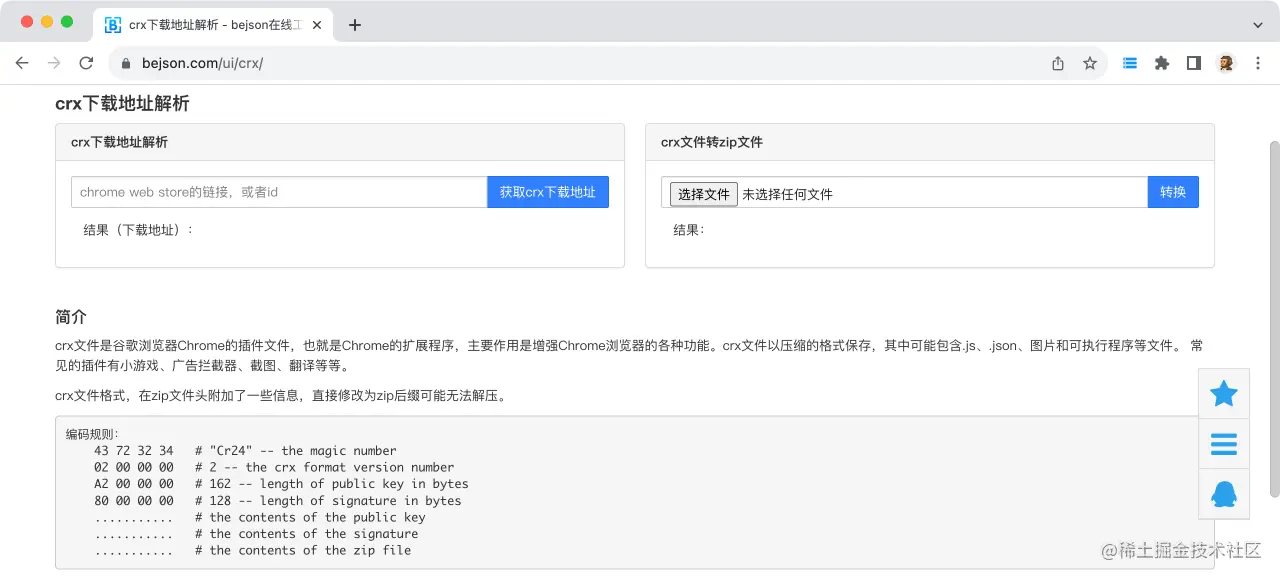Click the crx文件转zip文件 panel header
This screenshot has width=1280, height=579.
pos(930,143)
